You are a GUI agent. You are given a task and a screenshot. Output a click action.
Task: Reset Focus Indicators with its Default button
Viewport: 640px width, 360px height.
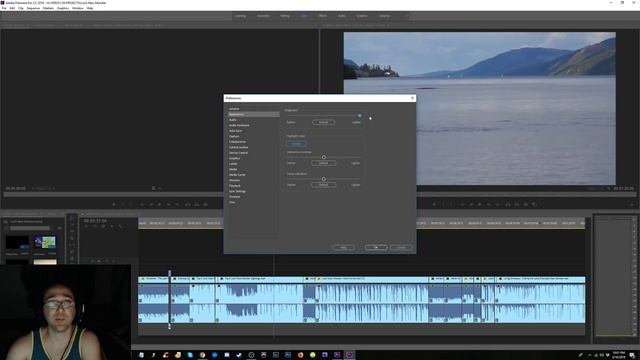pyautogui.click(x=324, y=184)
